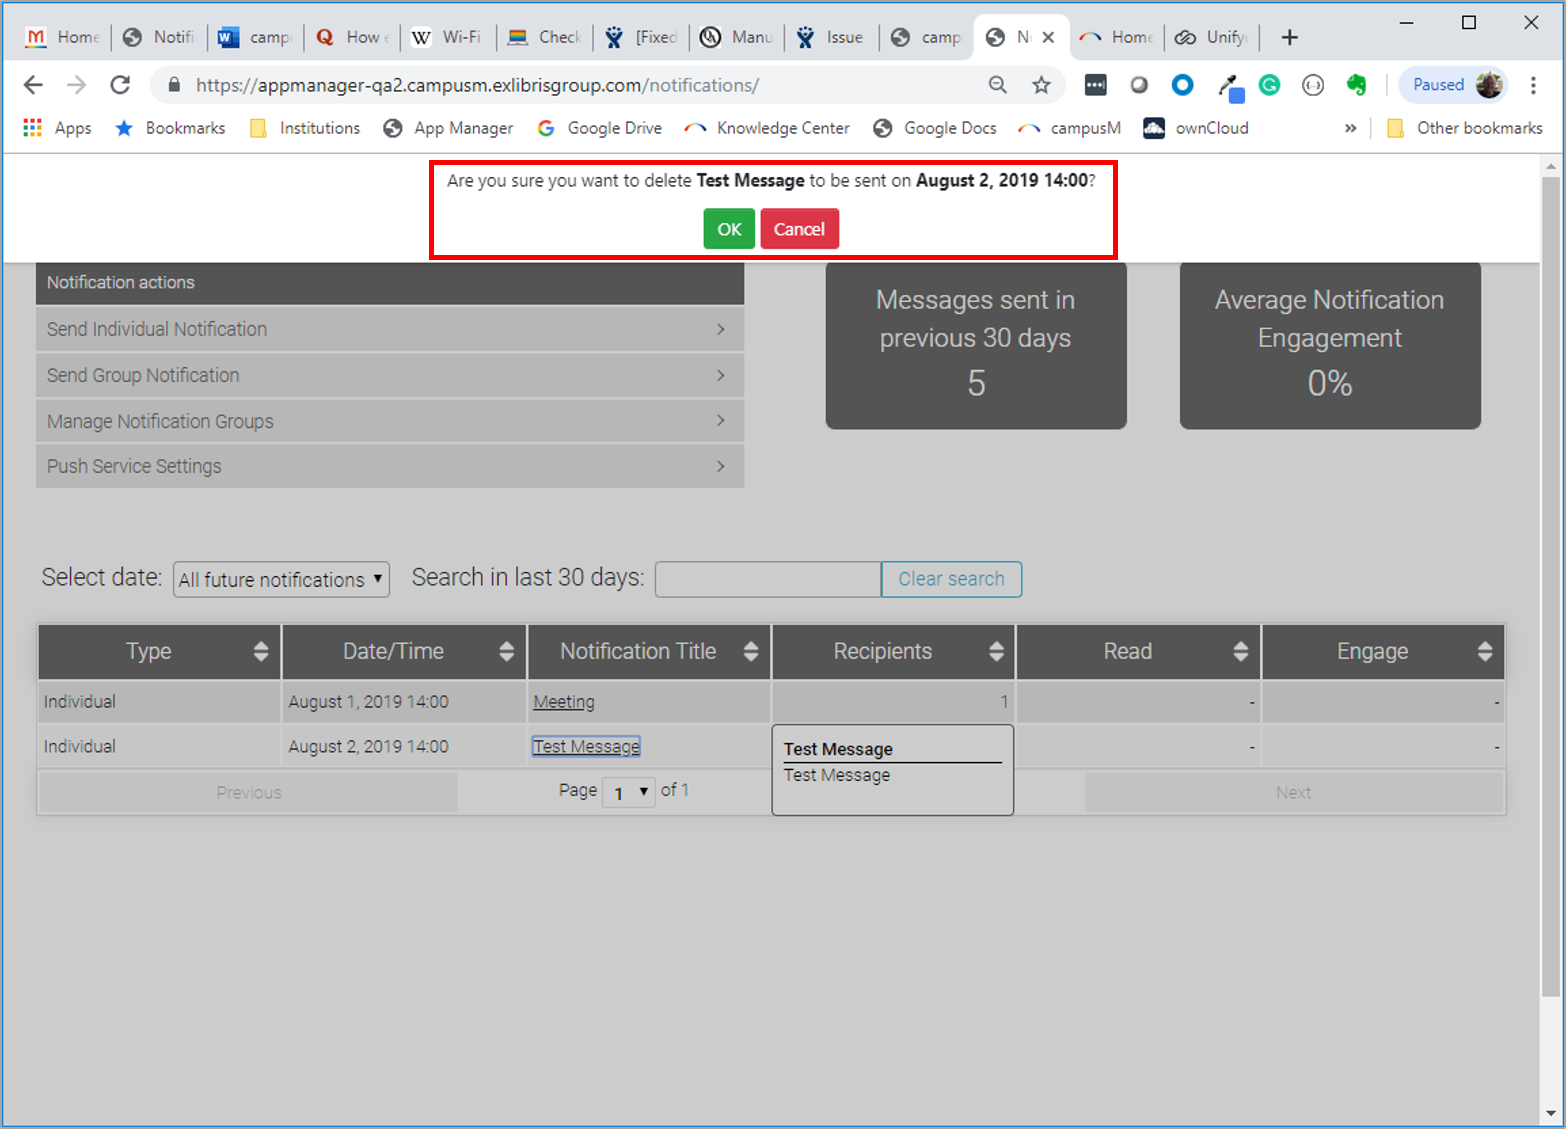
Task: Click the zoom magnifier icon in address bar
Action: (997, 85)
